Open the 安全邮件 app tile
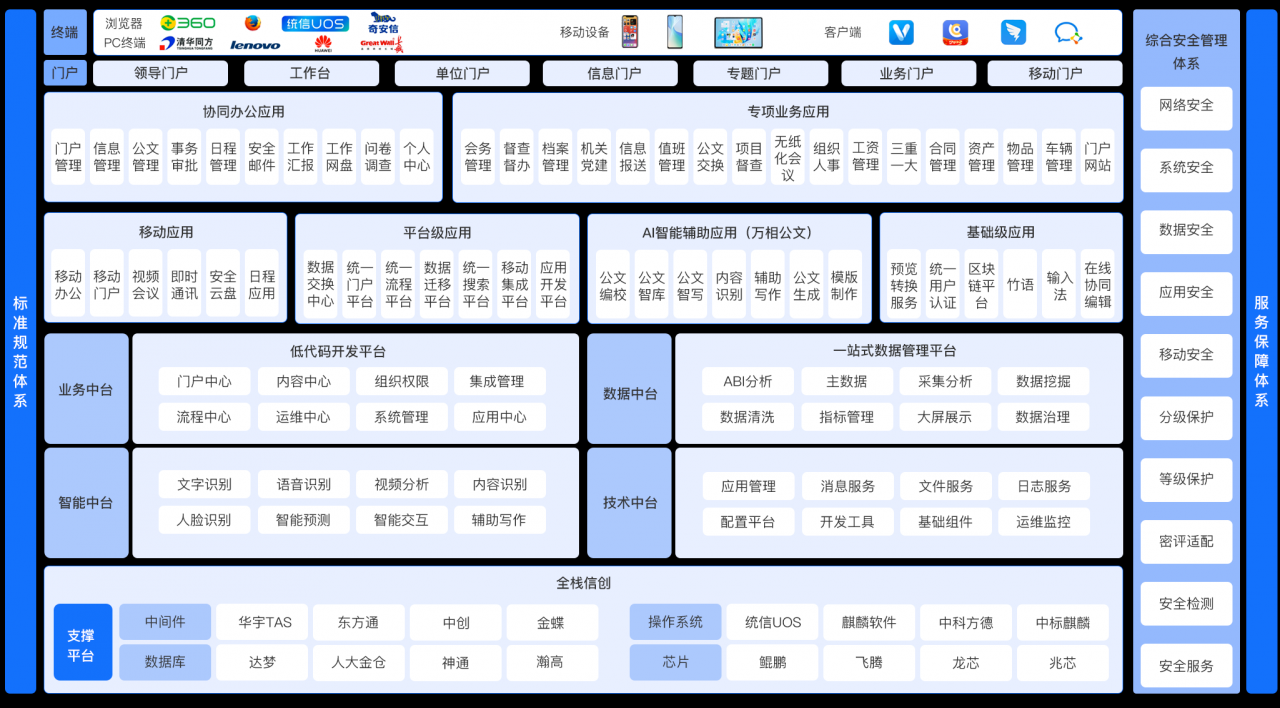The image size is (1280, 708). point(262,156)
